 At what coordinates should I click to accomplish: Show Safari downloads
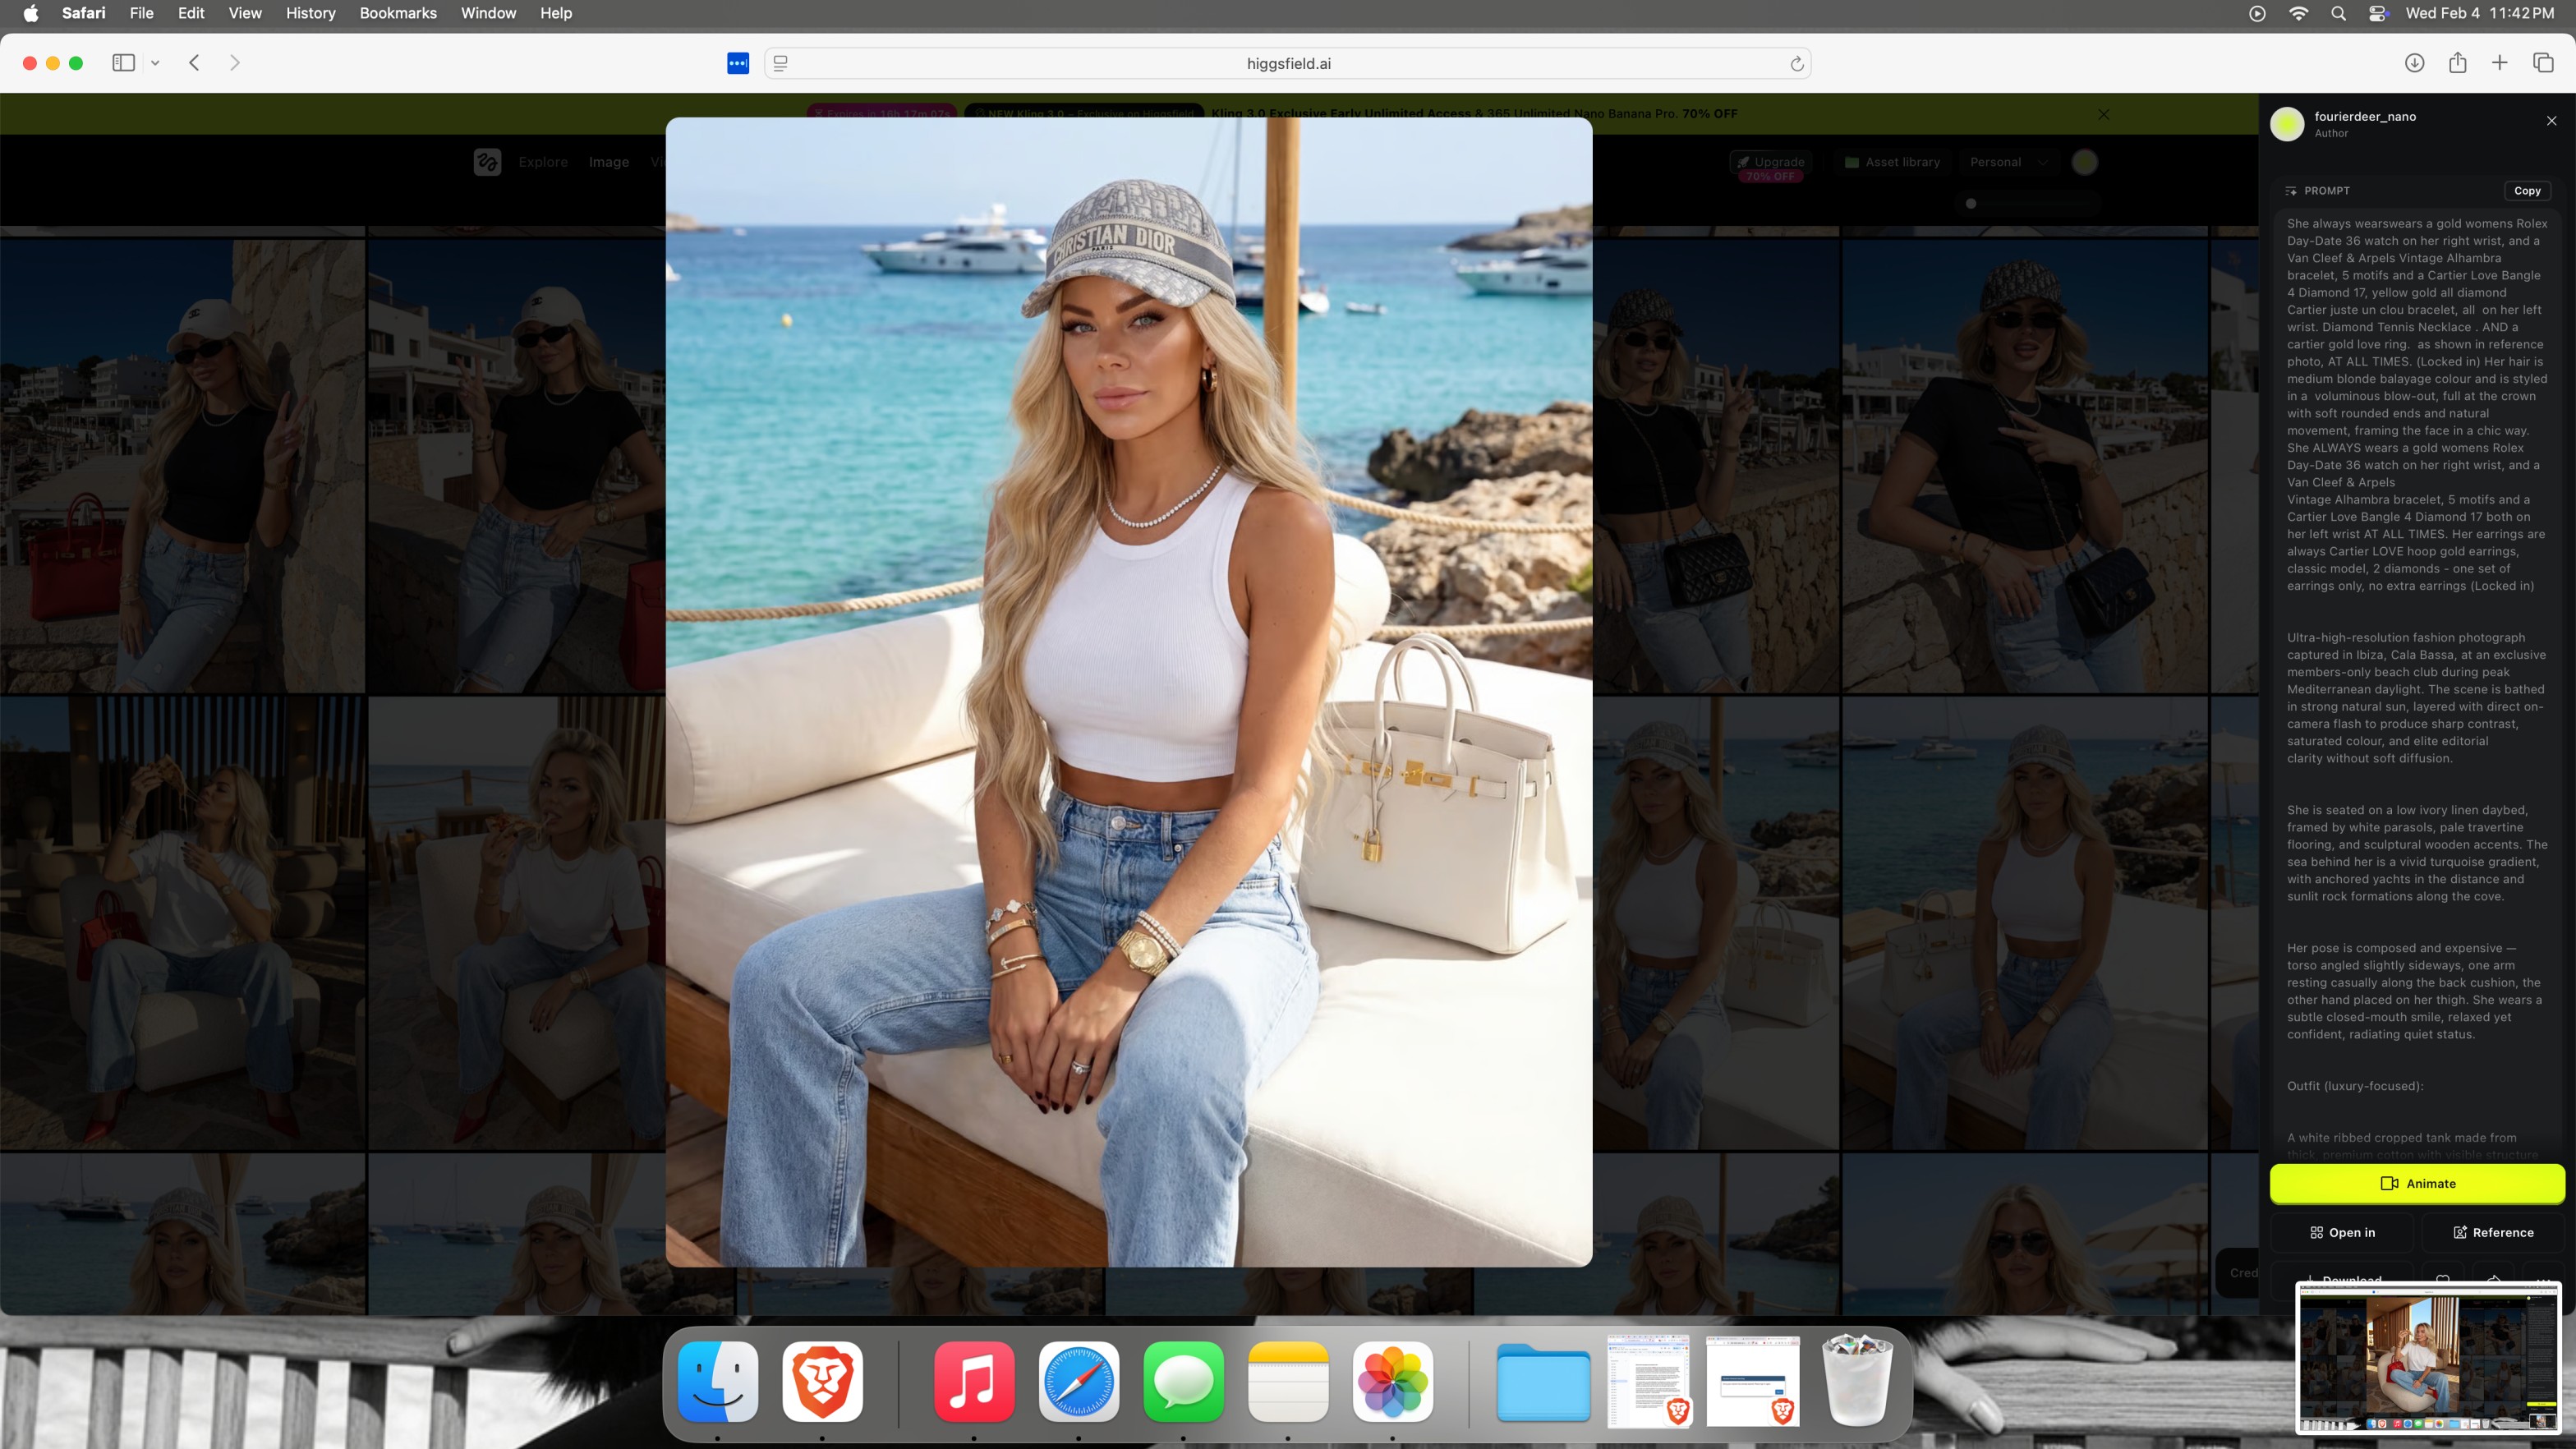click(2414, 63)
